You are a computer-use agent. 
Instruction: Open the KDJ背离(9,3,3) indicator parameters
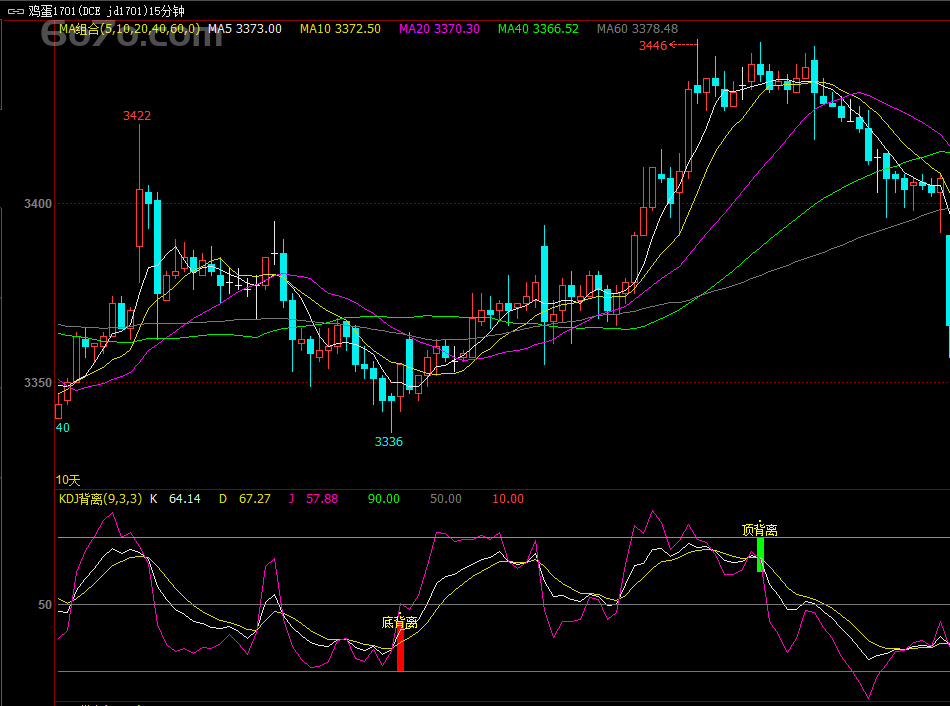(x=100, y=498)
